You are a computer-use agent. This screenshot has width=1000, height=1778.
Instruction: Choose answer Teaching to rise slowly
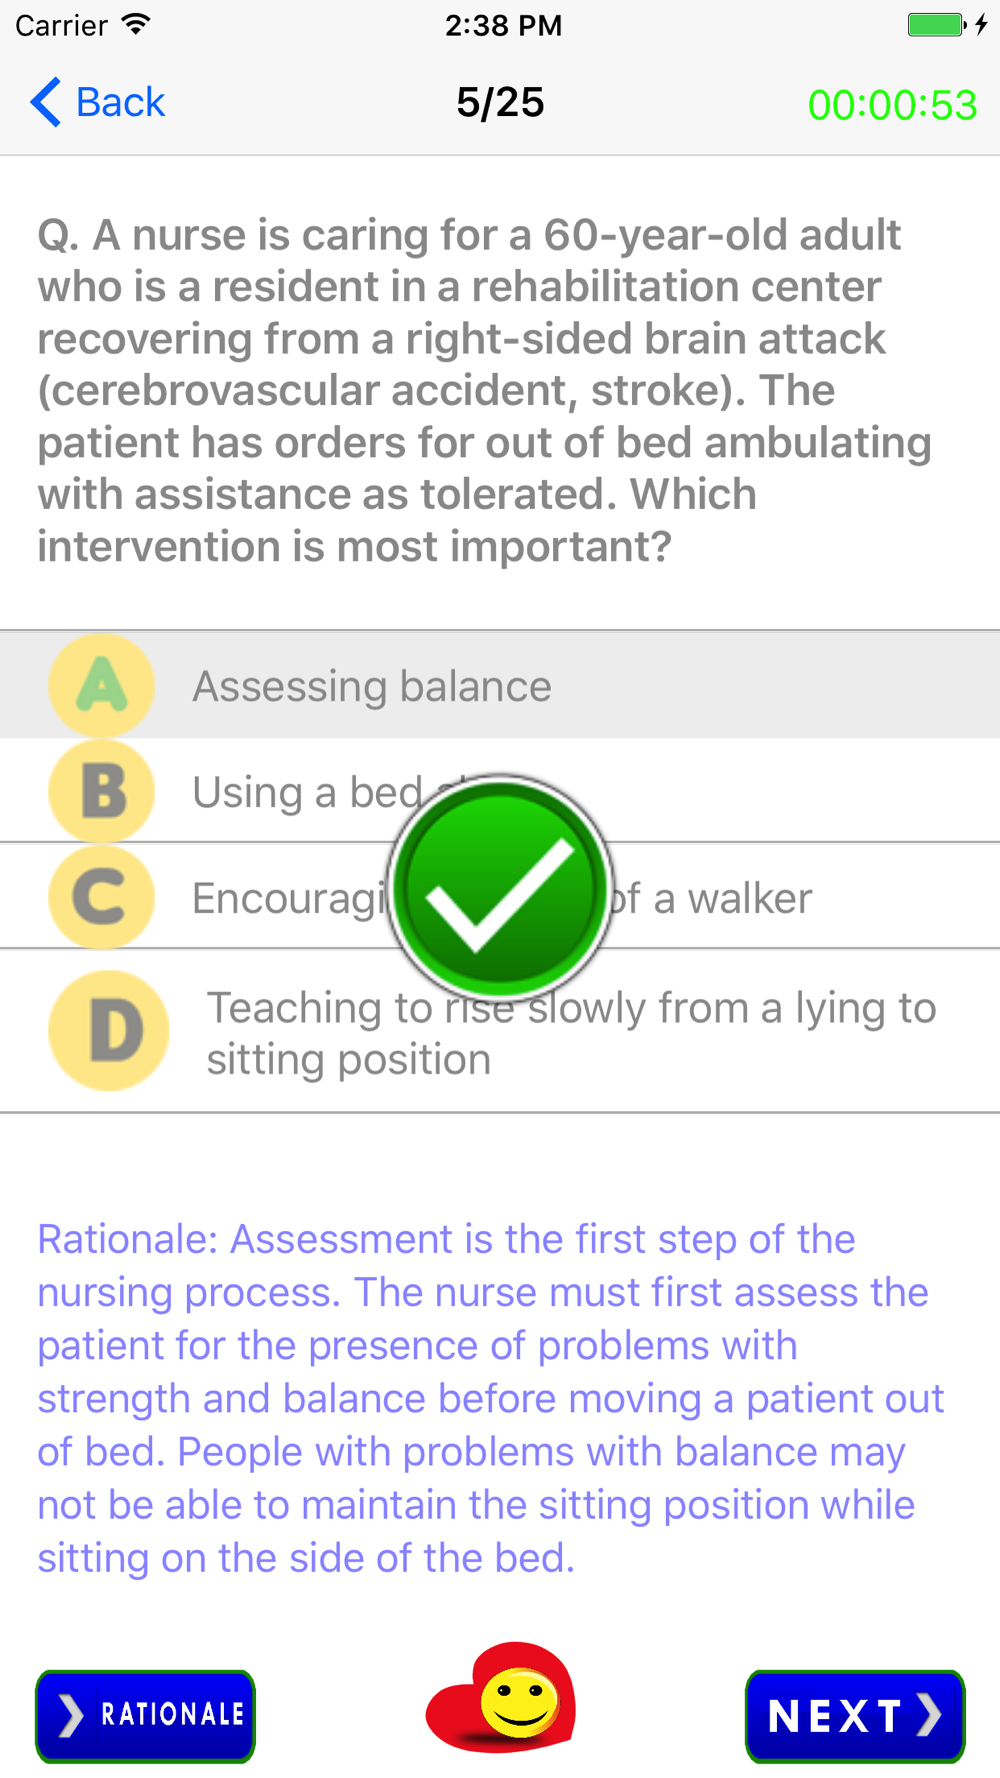(x=500, y=1030)
